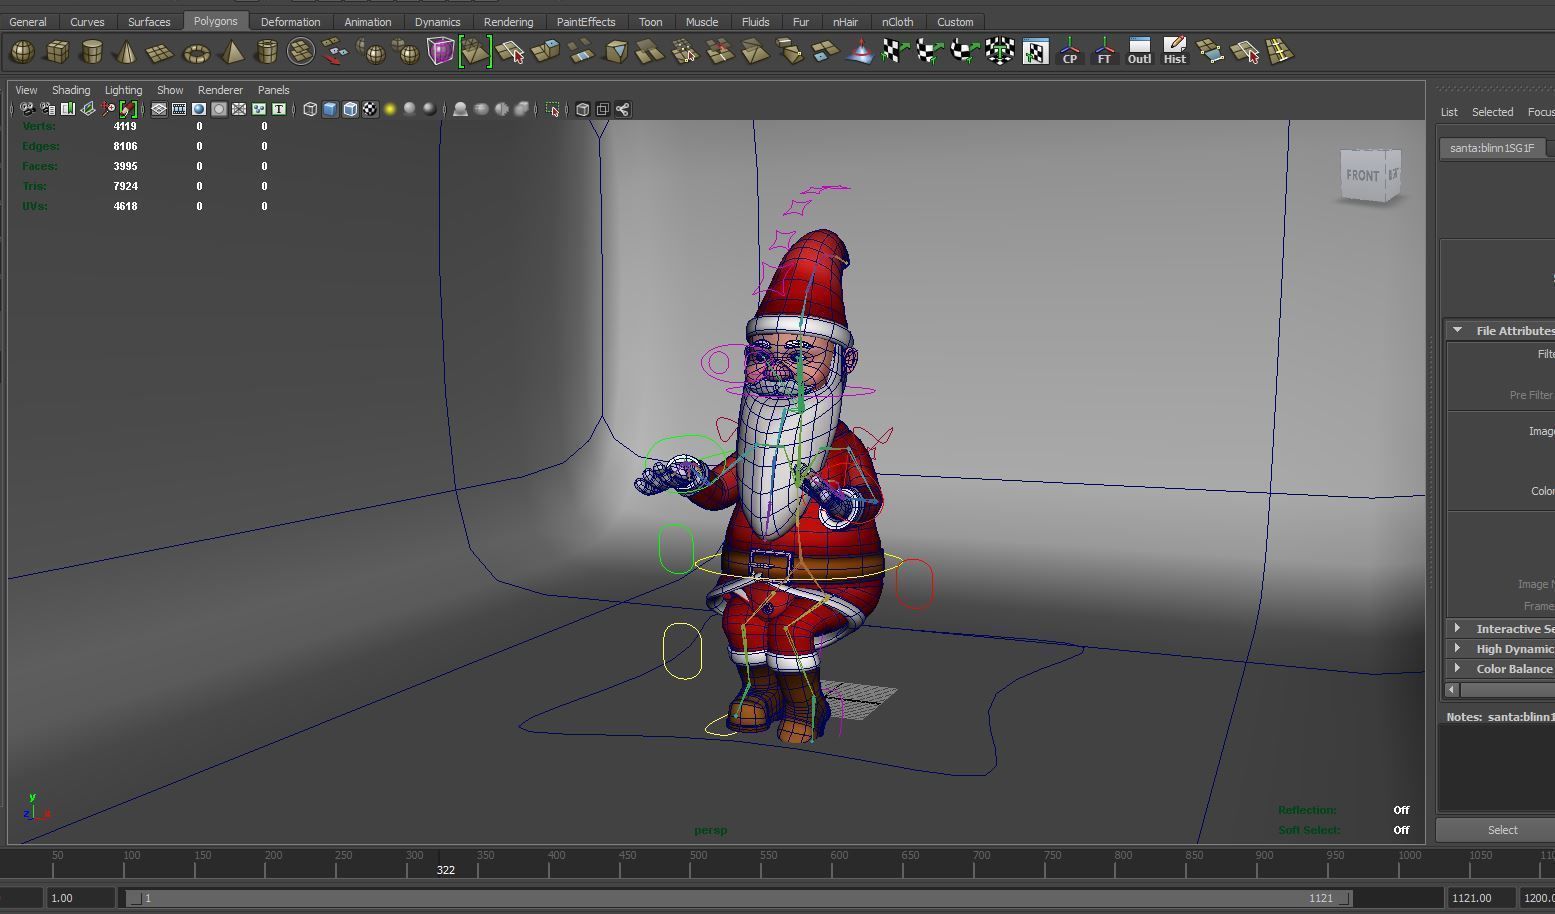Screen dimensions: 1555x914
Task: Toggle textured display checker icon
Action: coord(370,109)
